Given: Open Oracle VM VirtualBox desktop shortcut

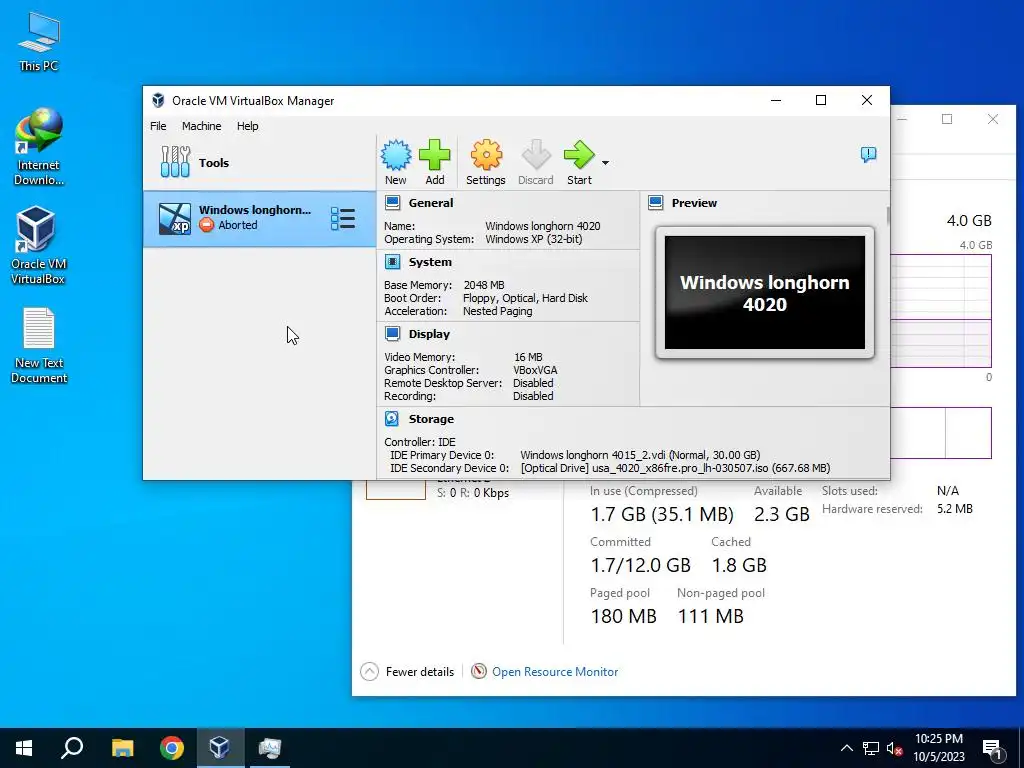Looking at the screenshot, I should (x=38, y=245).
